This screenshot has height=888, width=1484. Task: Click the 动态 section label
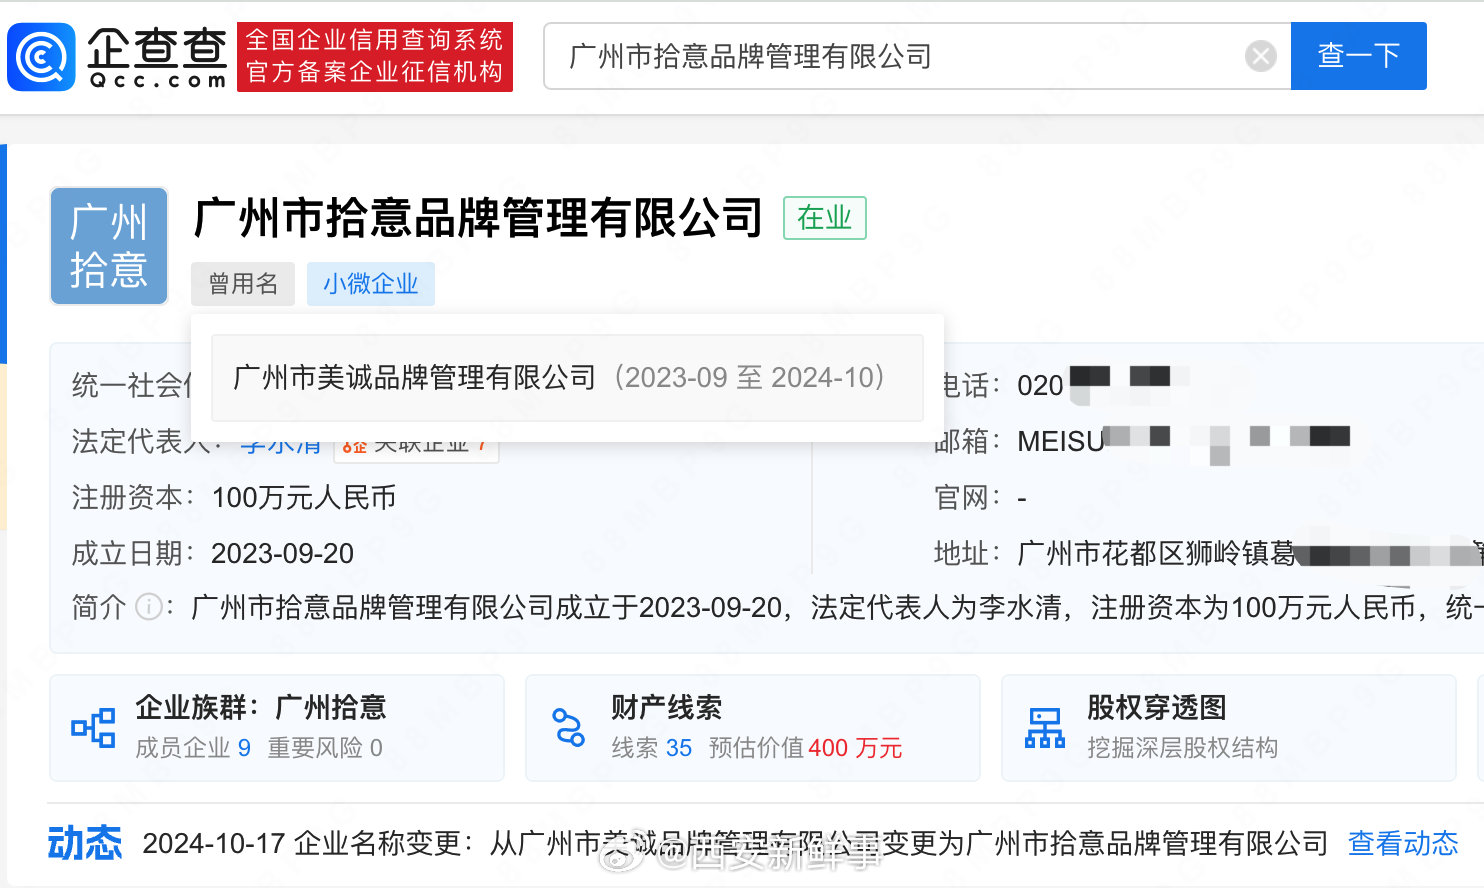85,843
